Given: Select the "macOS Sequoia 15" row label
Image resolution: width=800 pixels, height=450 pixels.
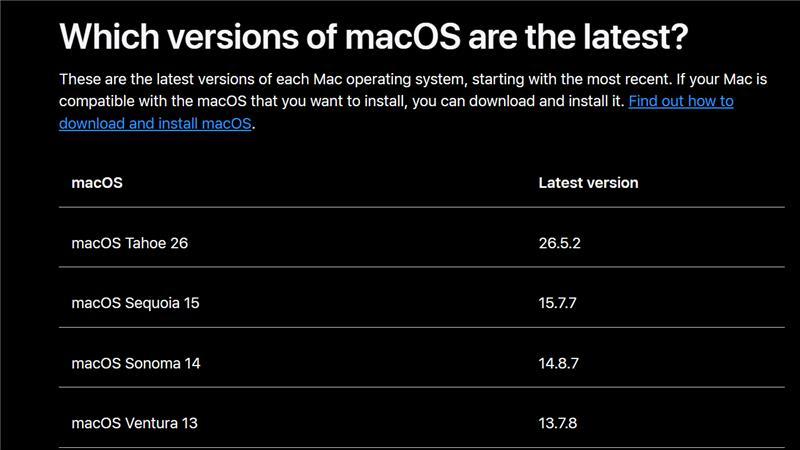Looking at the screenshot, I should point(135,303).
